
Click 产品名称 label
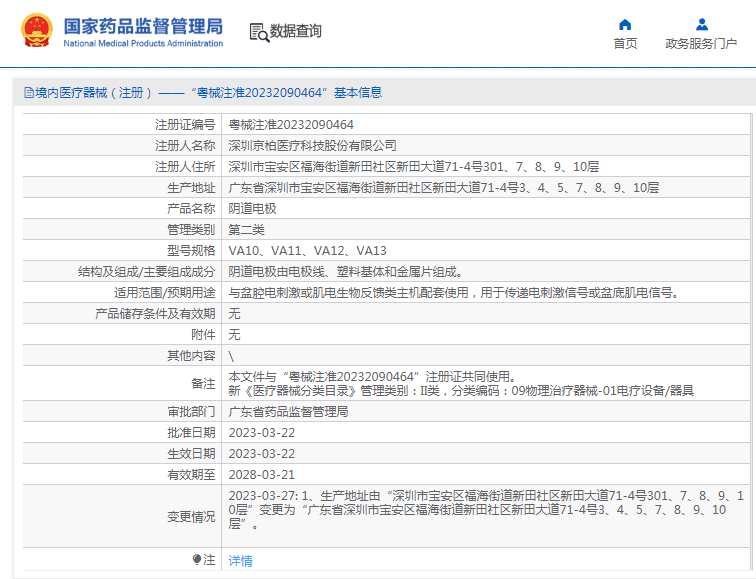[191, 209]
